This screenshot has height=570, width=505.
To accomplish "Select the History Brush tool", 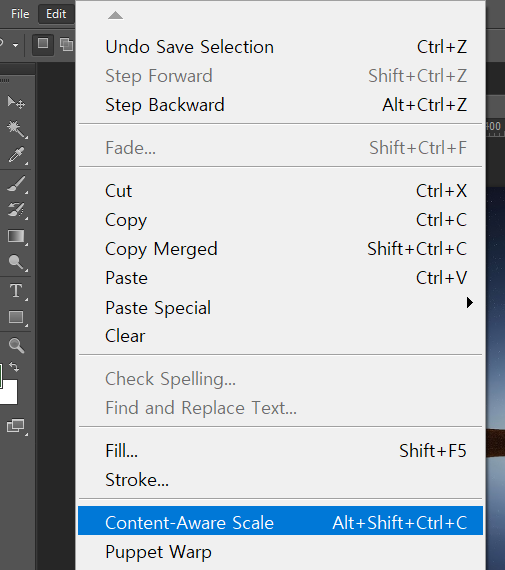I will tap(16, 210).
